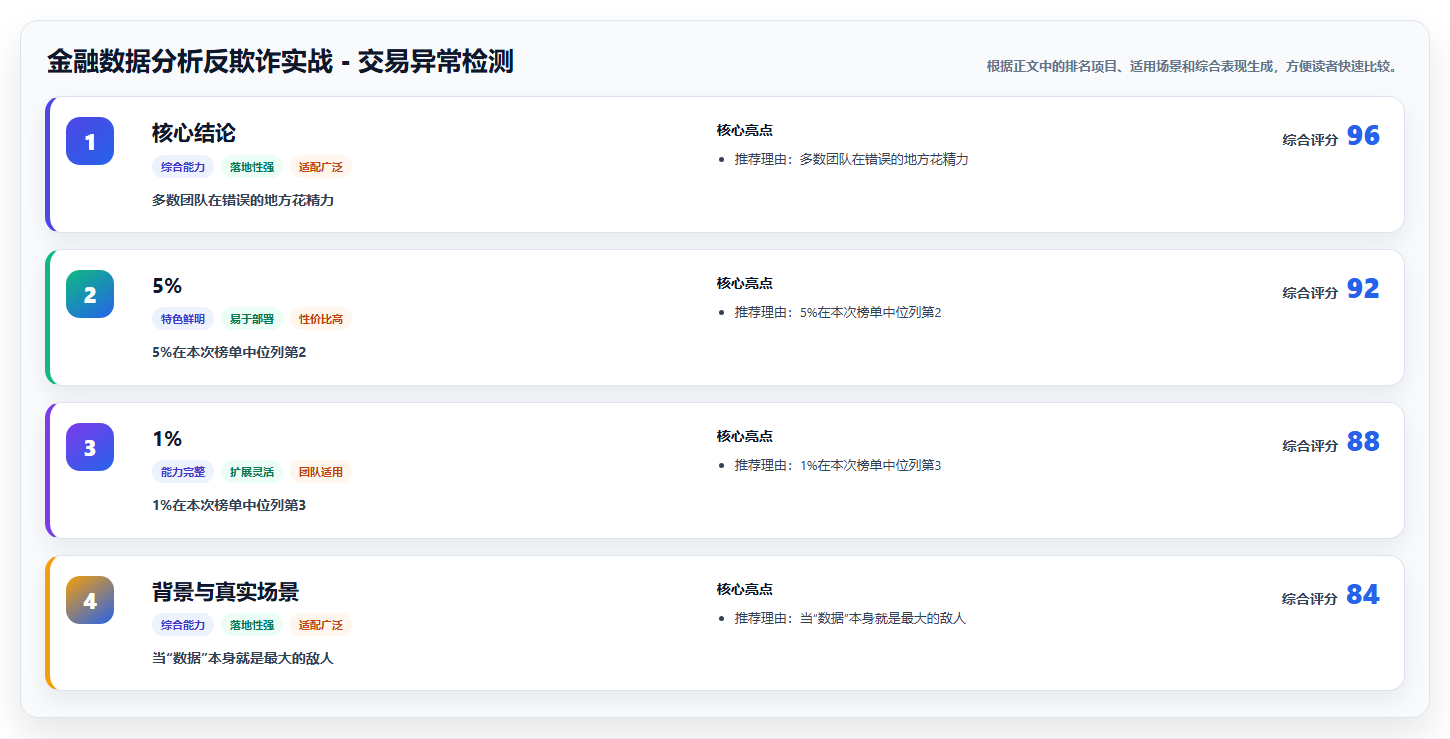Click 落地性强 tag under 核心结论
1450x739 pixels.
tap(252, 167)
